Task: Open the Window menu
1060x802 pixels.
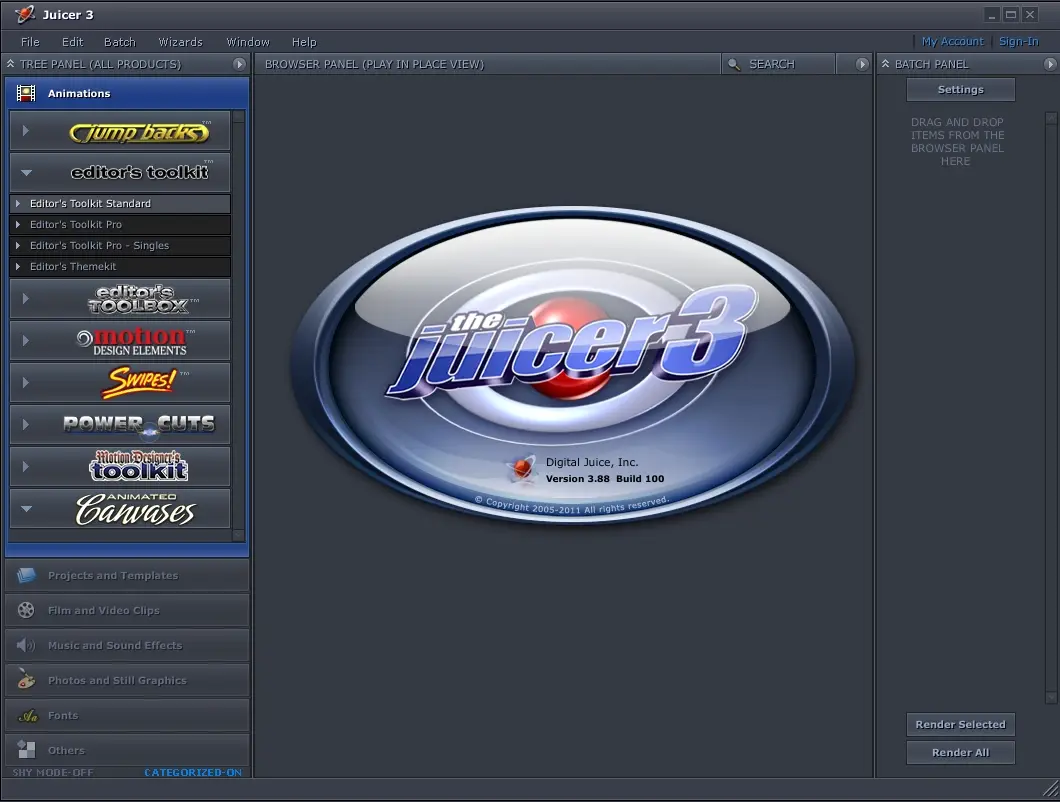Action: point(247,42)
